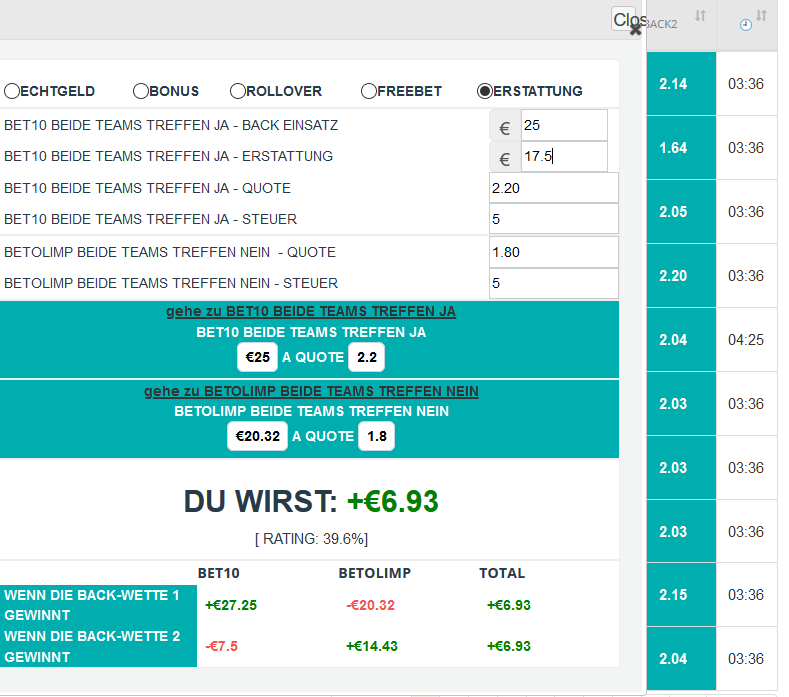Sort by the BACK2 column arrows

[x=700, y=16]
